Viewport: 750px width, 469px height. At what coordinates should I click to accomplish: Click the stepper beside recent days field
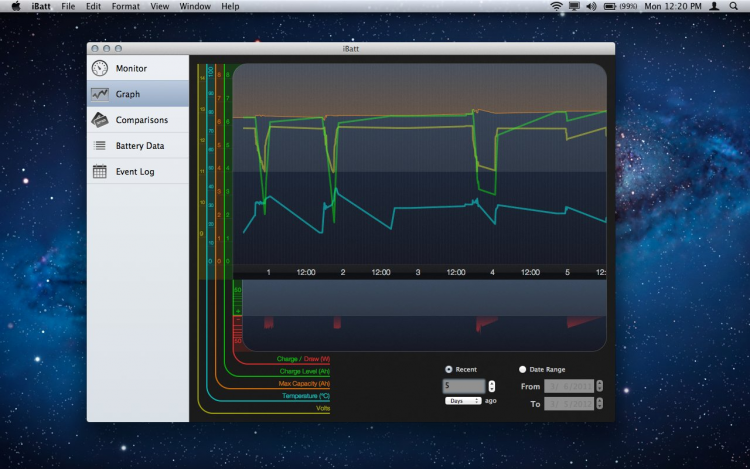point(491,386)
